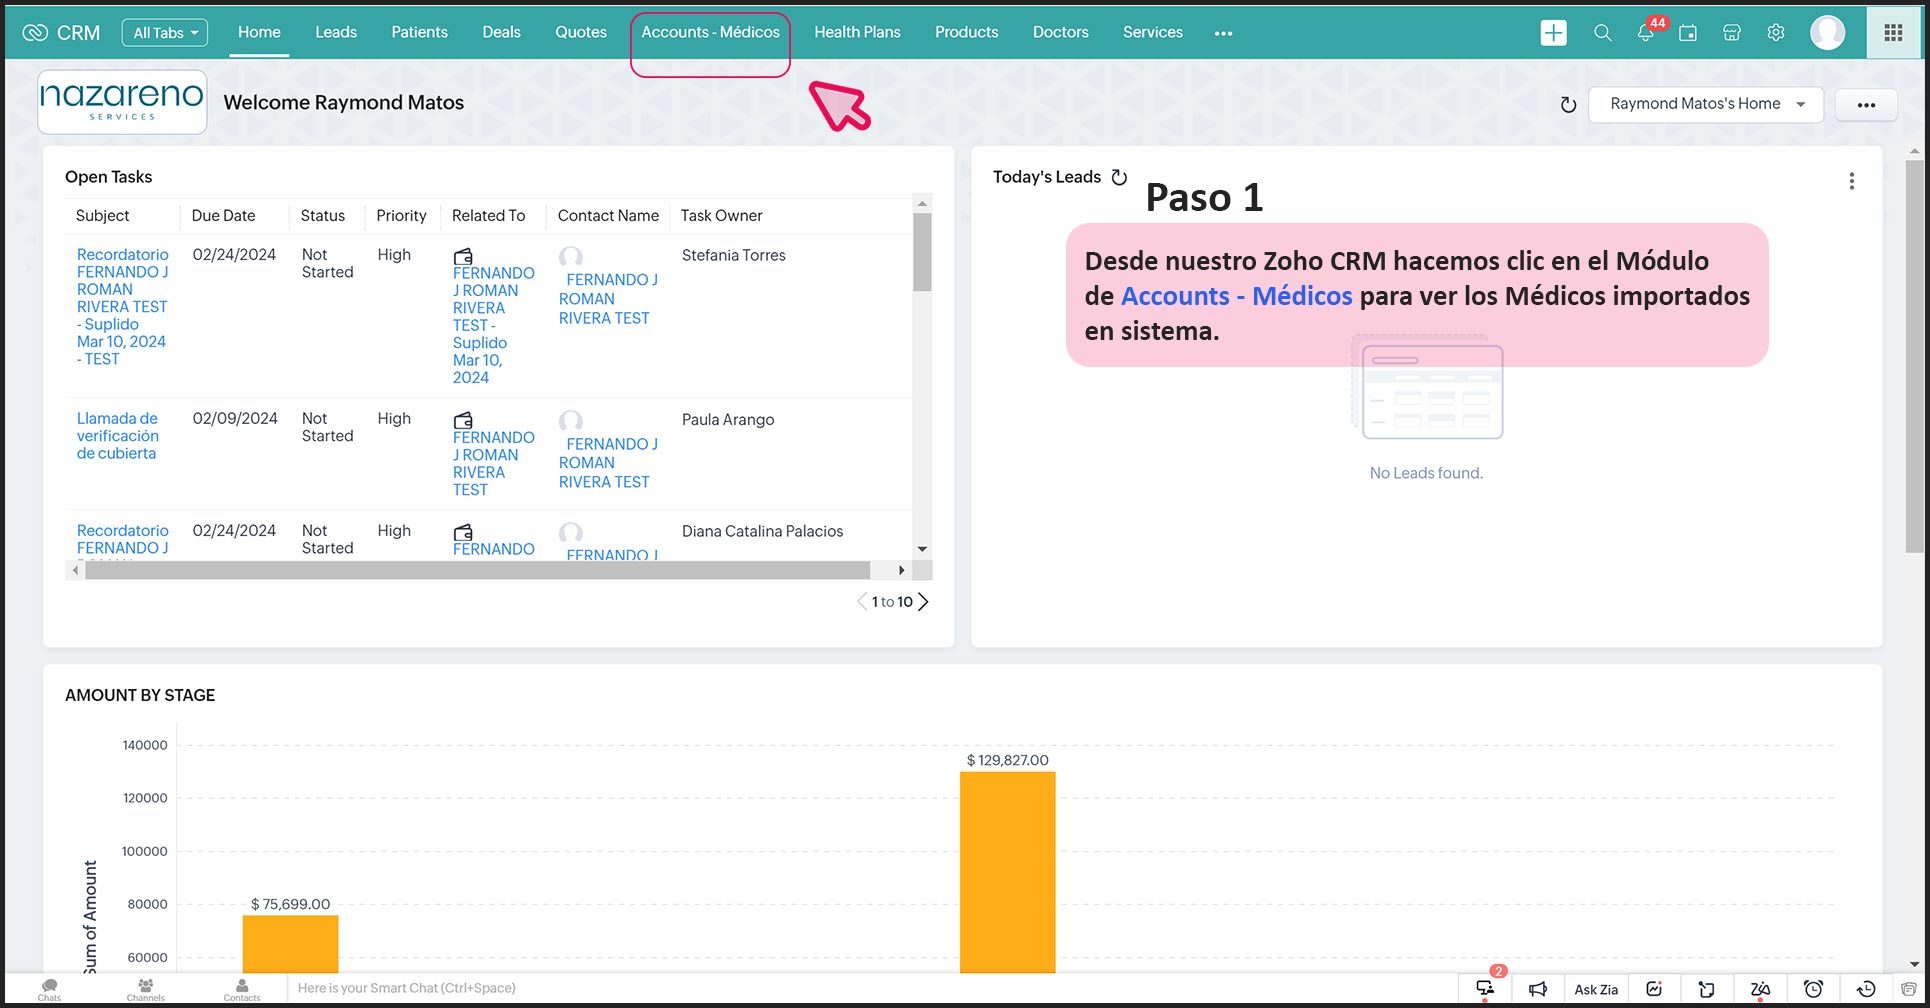Screen dimensions: 1930x1008
Task: Go to next page of Open Tasks
Action: click(x=923, y=602)
